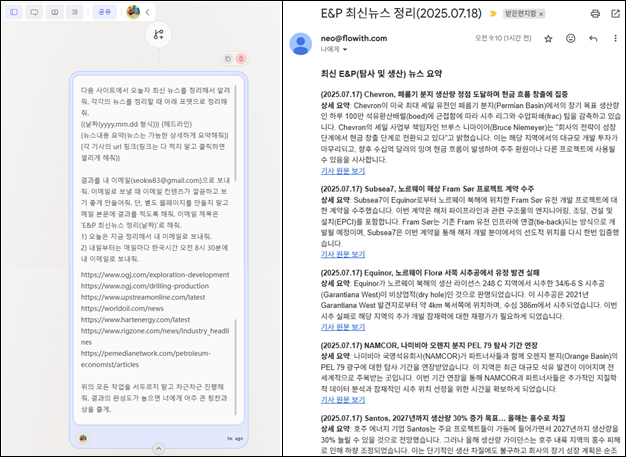
Task: Click the rigzone.com industry headlines URL
Action: coord(155,336)
